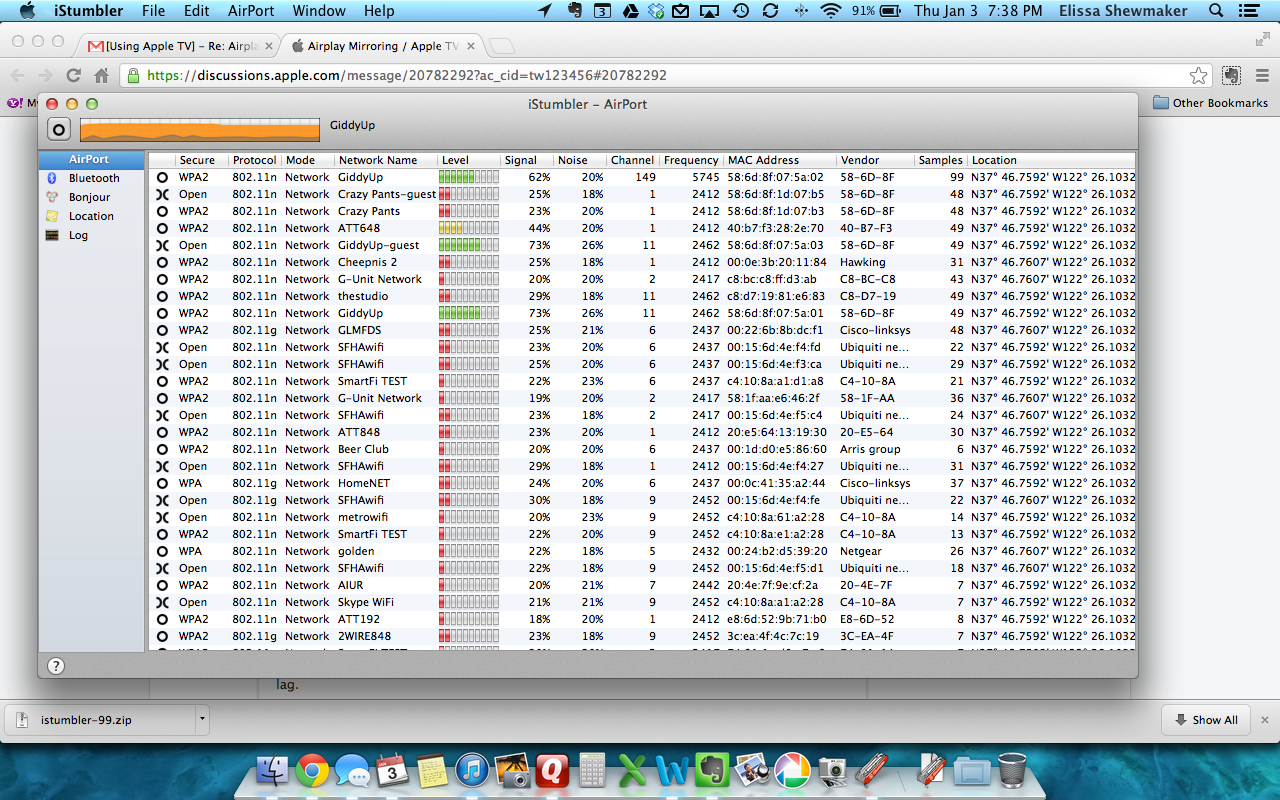Open Finder from the Dock
This screenshot has height=800, width=1280.
[273, 770]
